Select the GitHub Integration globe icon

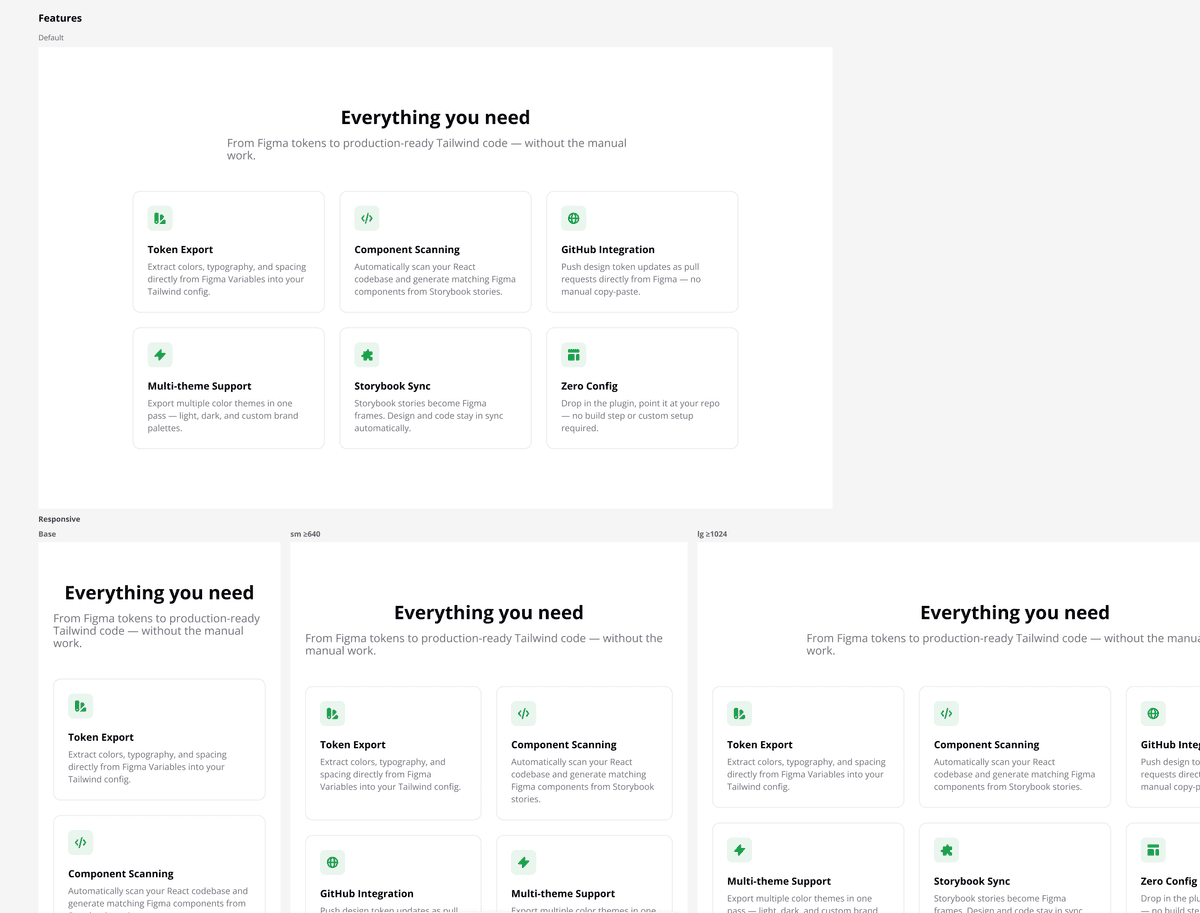click(573, 218)
